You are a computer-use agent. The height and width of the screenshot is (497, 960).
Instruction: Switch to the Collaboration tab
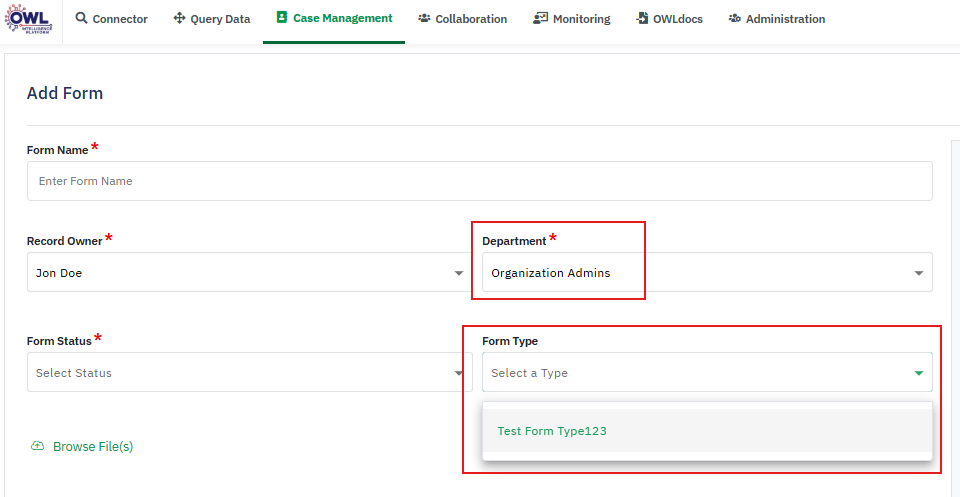click(x=470, y=19)
